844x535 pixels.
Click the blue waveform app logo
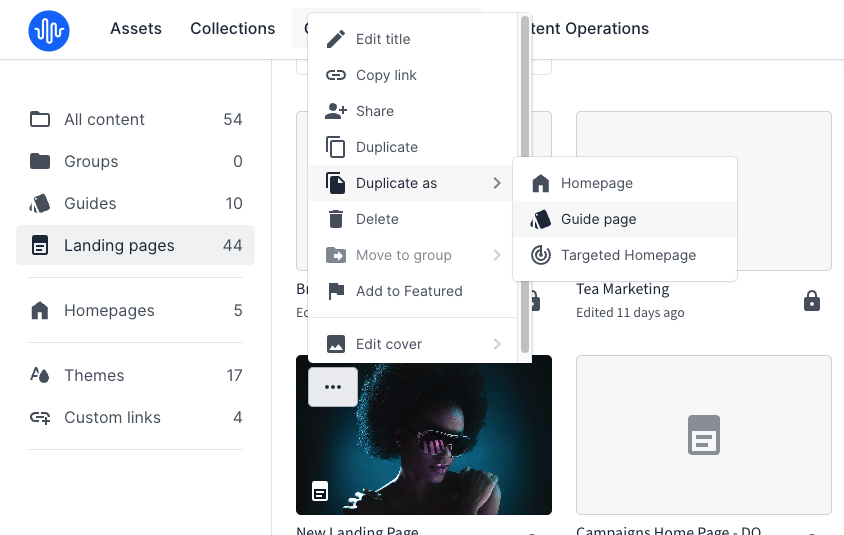tap(49, 31)
